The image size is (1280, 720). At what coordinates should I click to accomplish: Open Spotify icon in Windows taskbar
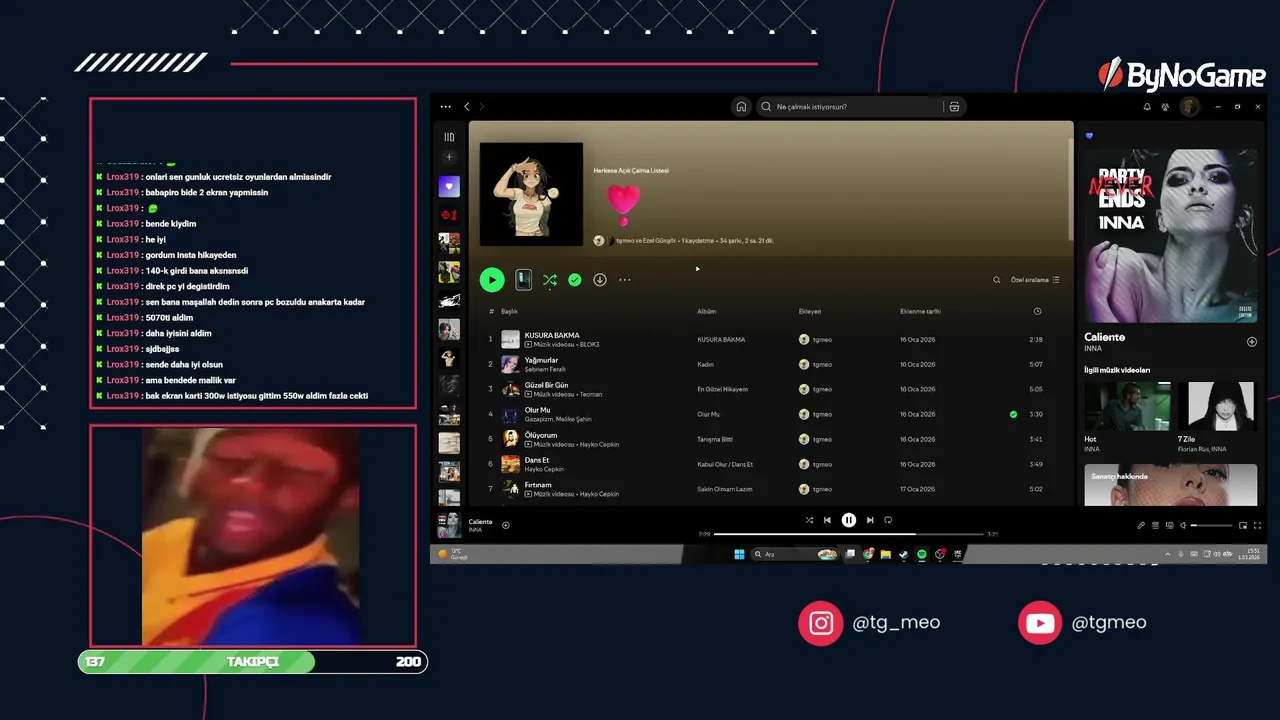pos(922,554)
